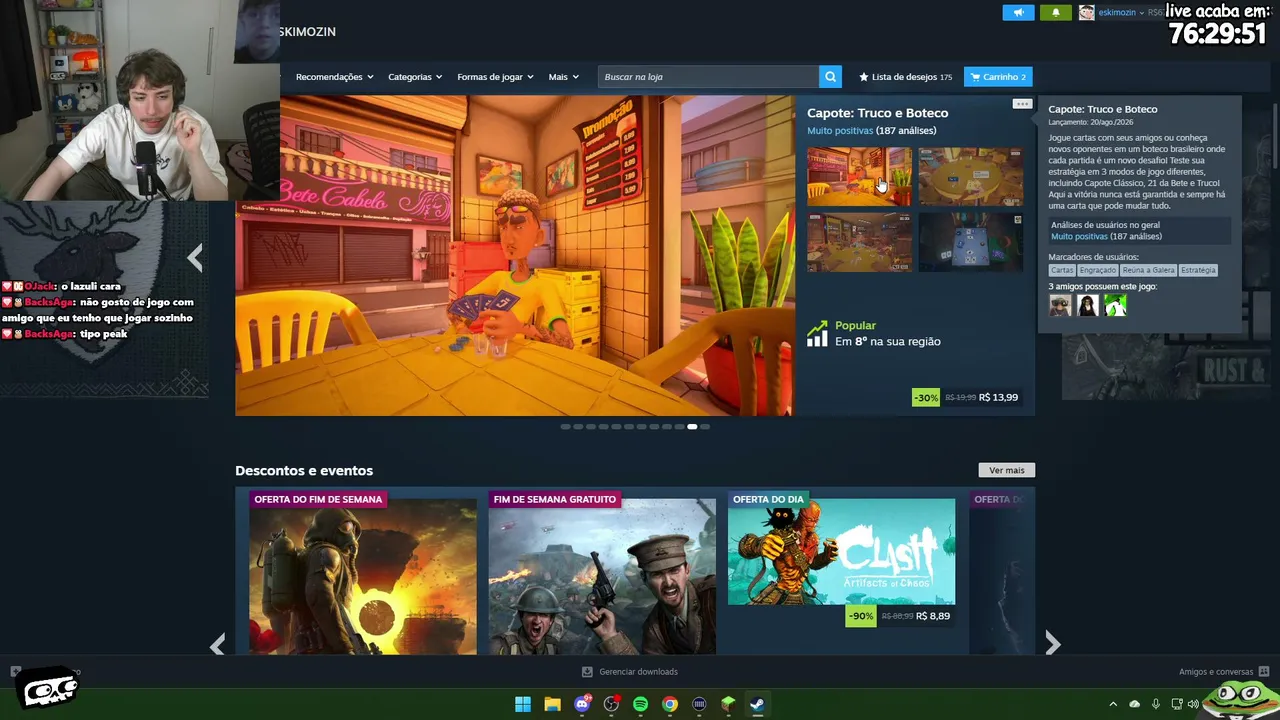The height and width of the screenshot is (720, 1280).
Task: Go to previous featured game with left arrow
Action: (195, 258)
